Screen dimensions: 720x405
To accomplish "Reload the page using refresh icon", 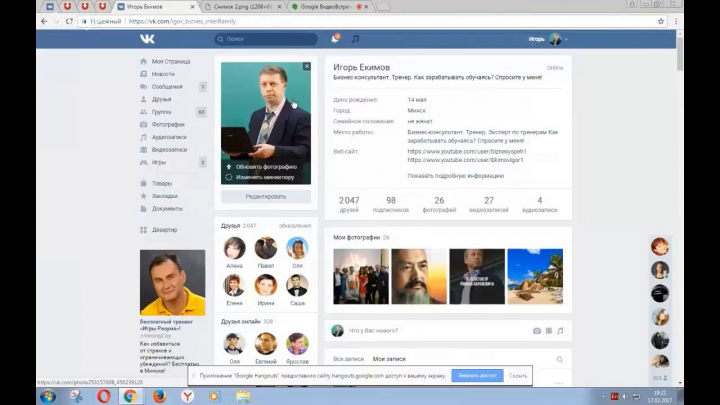I will tap(69, 21).
